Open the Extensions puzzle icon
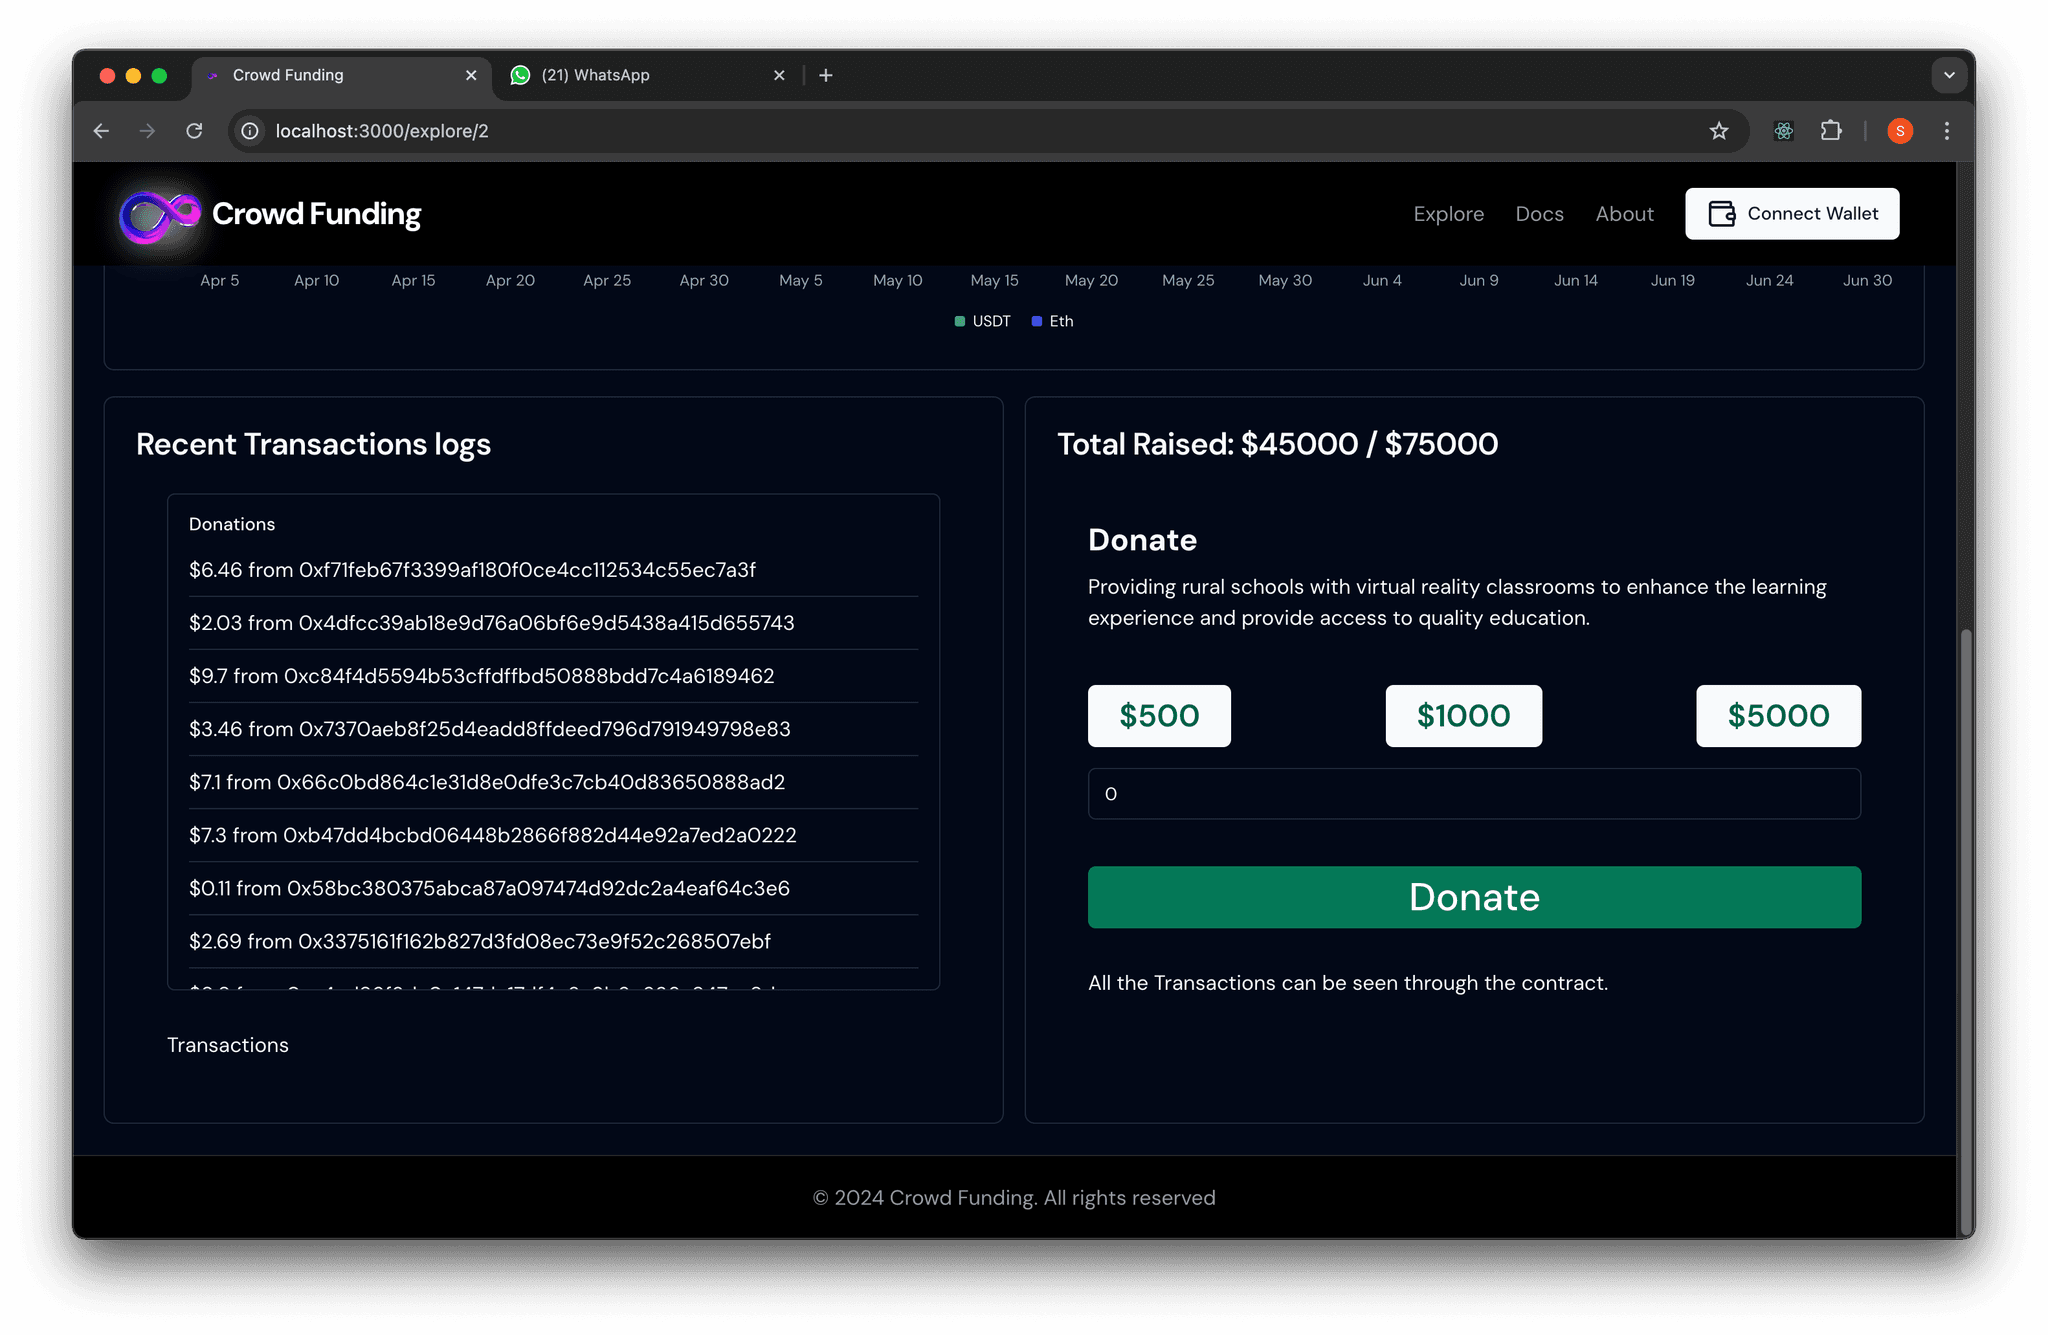This screenshot has height=1335, width=2048. point(1830,131)
